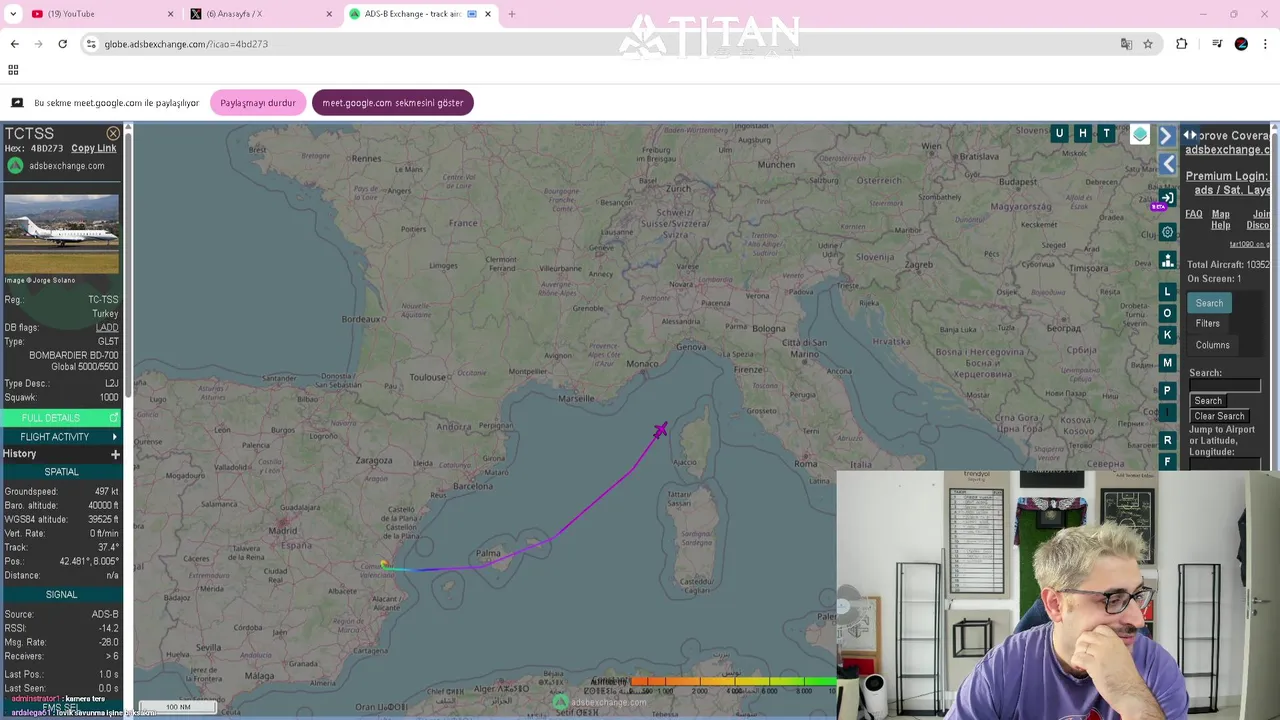Select the Filters tab
The height and width of the screenshot is (720, 1280).
[x=1208, y=323]
